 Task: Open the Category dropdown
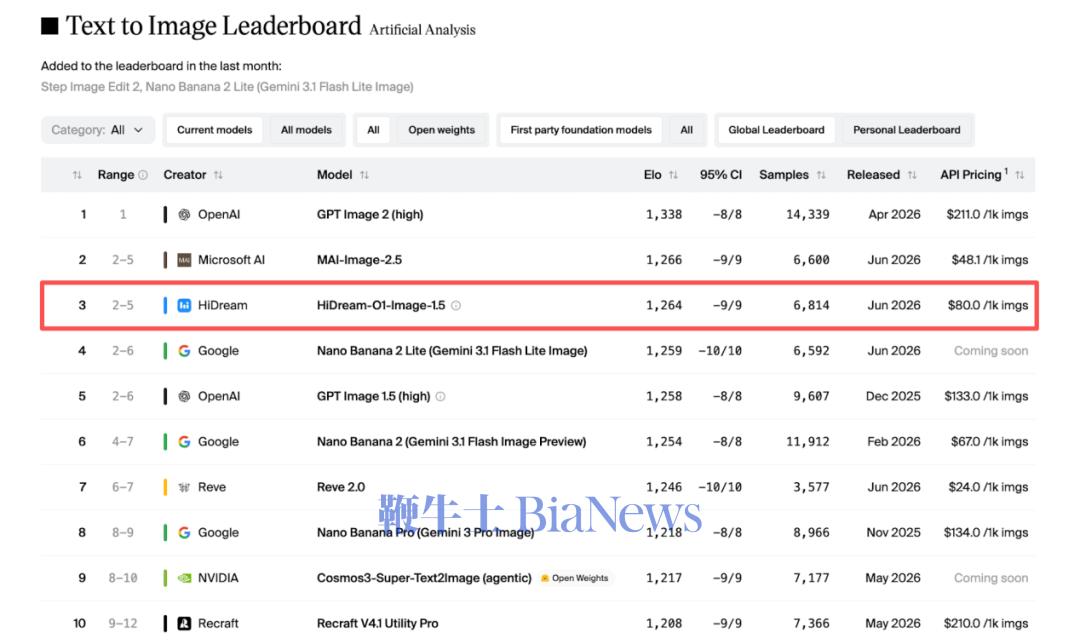click(x=97, y=129)
